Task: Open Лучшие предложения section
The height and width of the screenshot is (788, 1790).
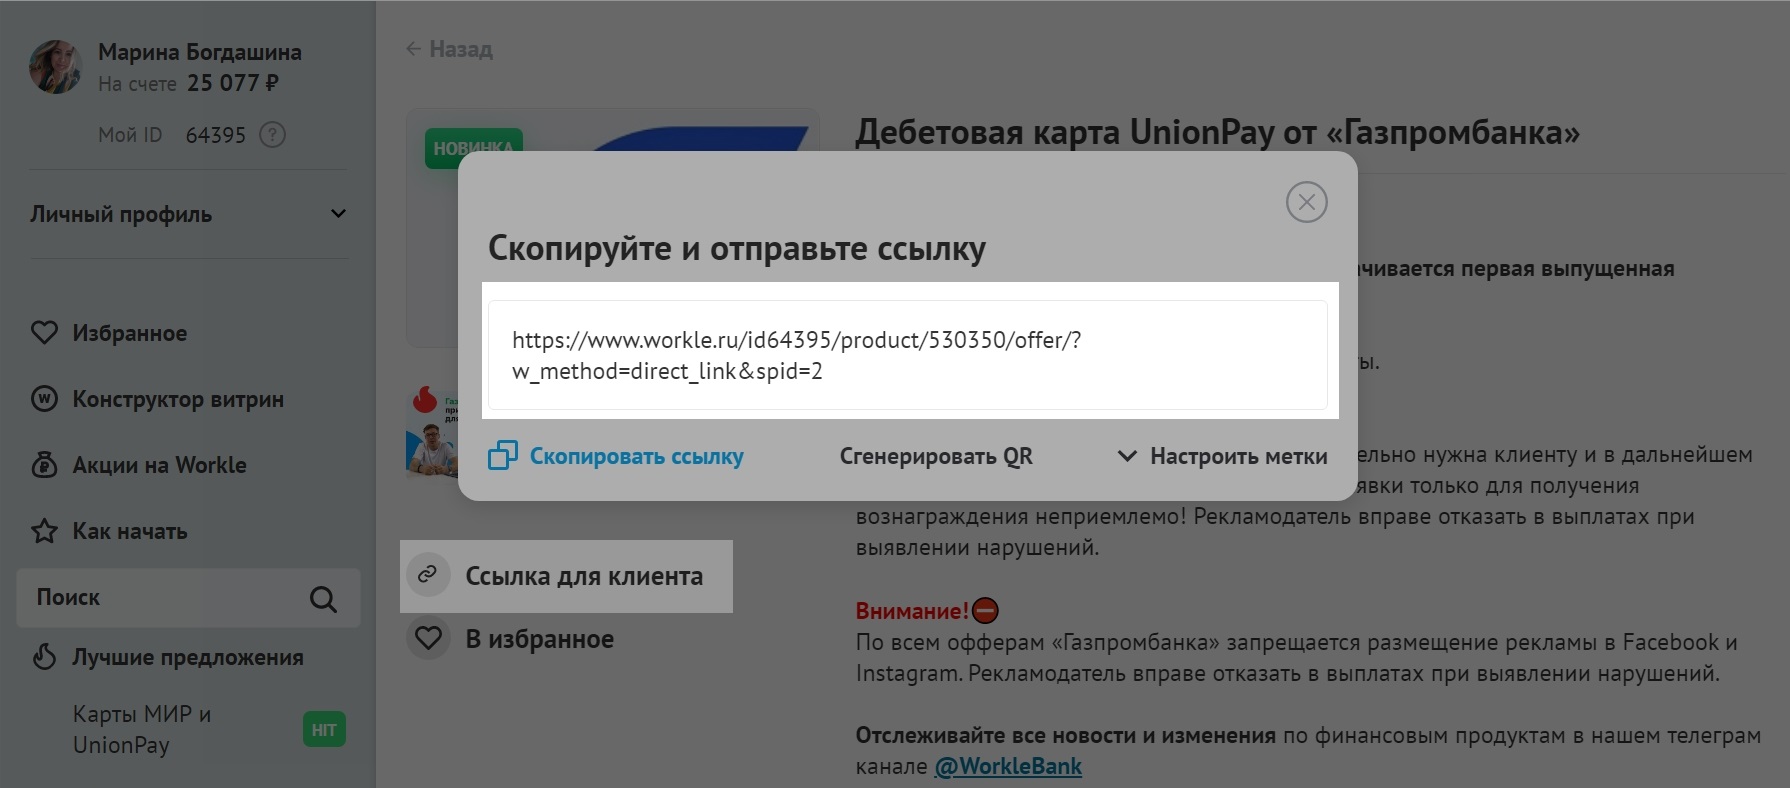Action: pos(187,657)
